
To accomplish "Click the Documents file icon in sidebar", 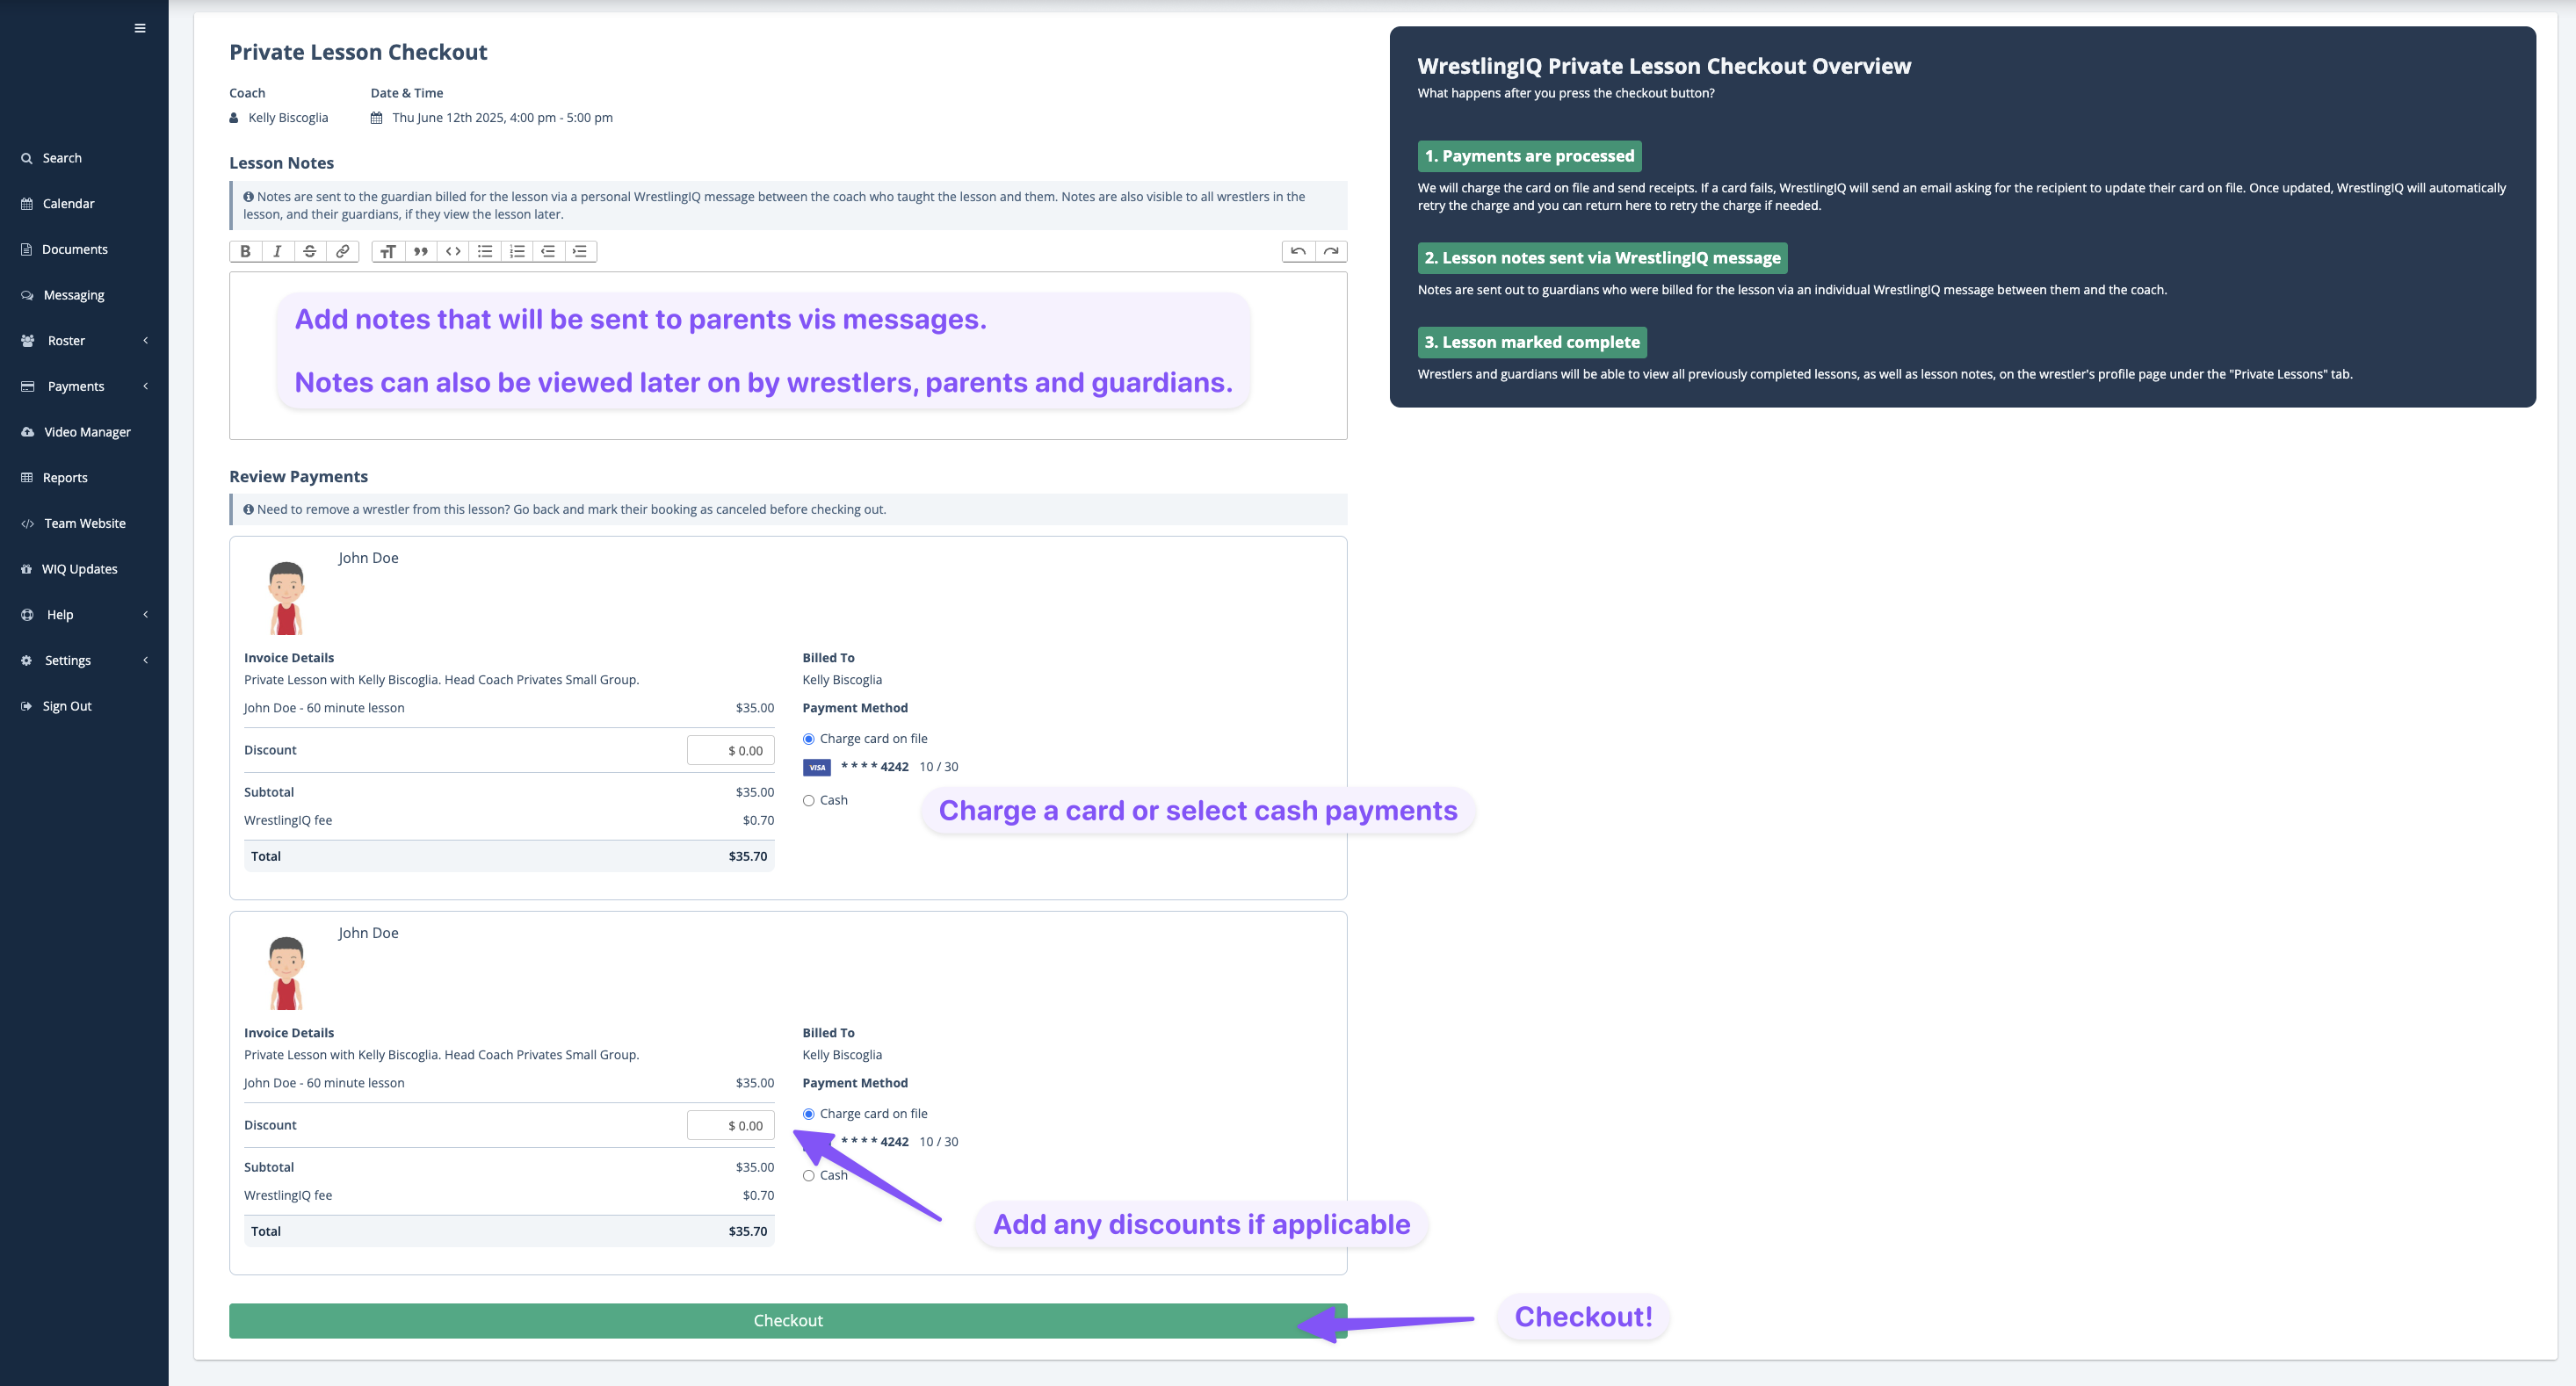I will pyautogui.click(x=27, y=250).
